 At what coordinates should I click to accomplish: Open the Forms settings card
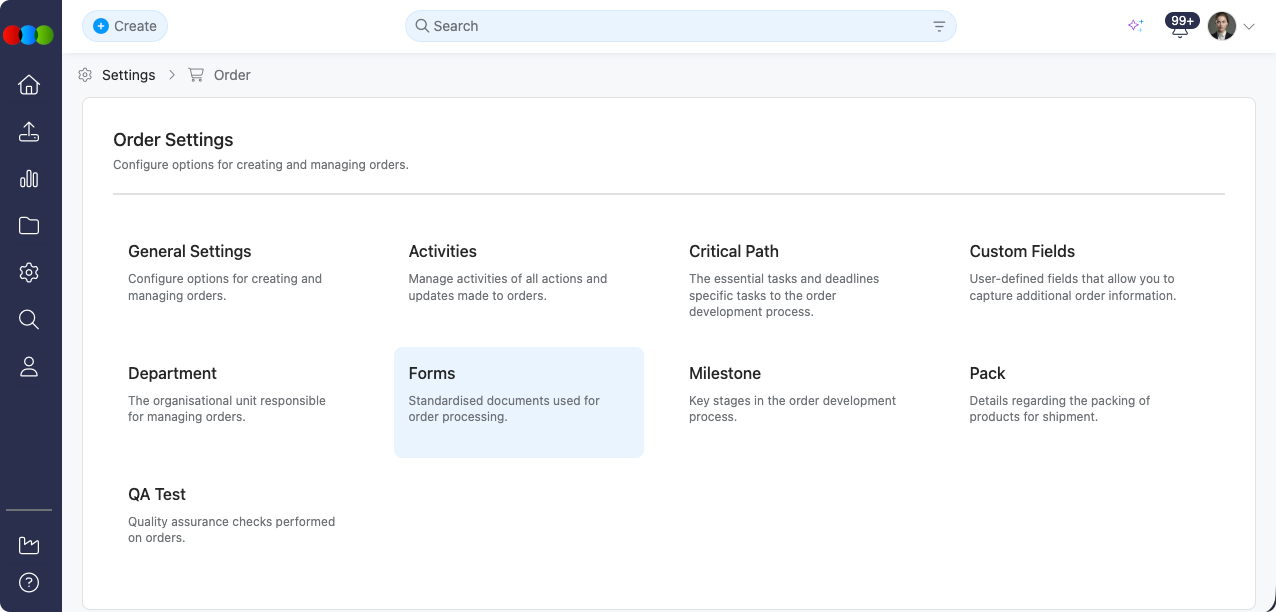pos(518,402)
